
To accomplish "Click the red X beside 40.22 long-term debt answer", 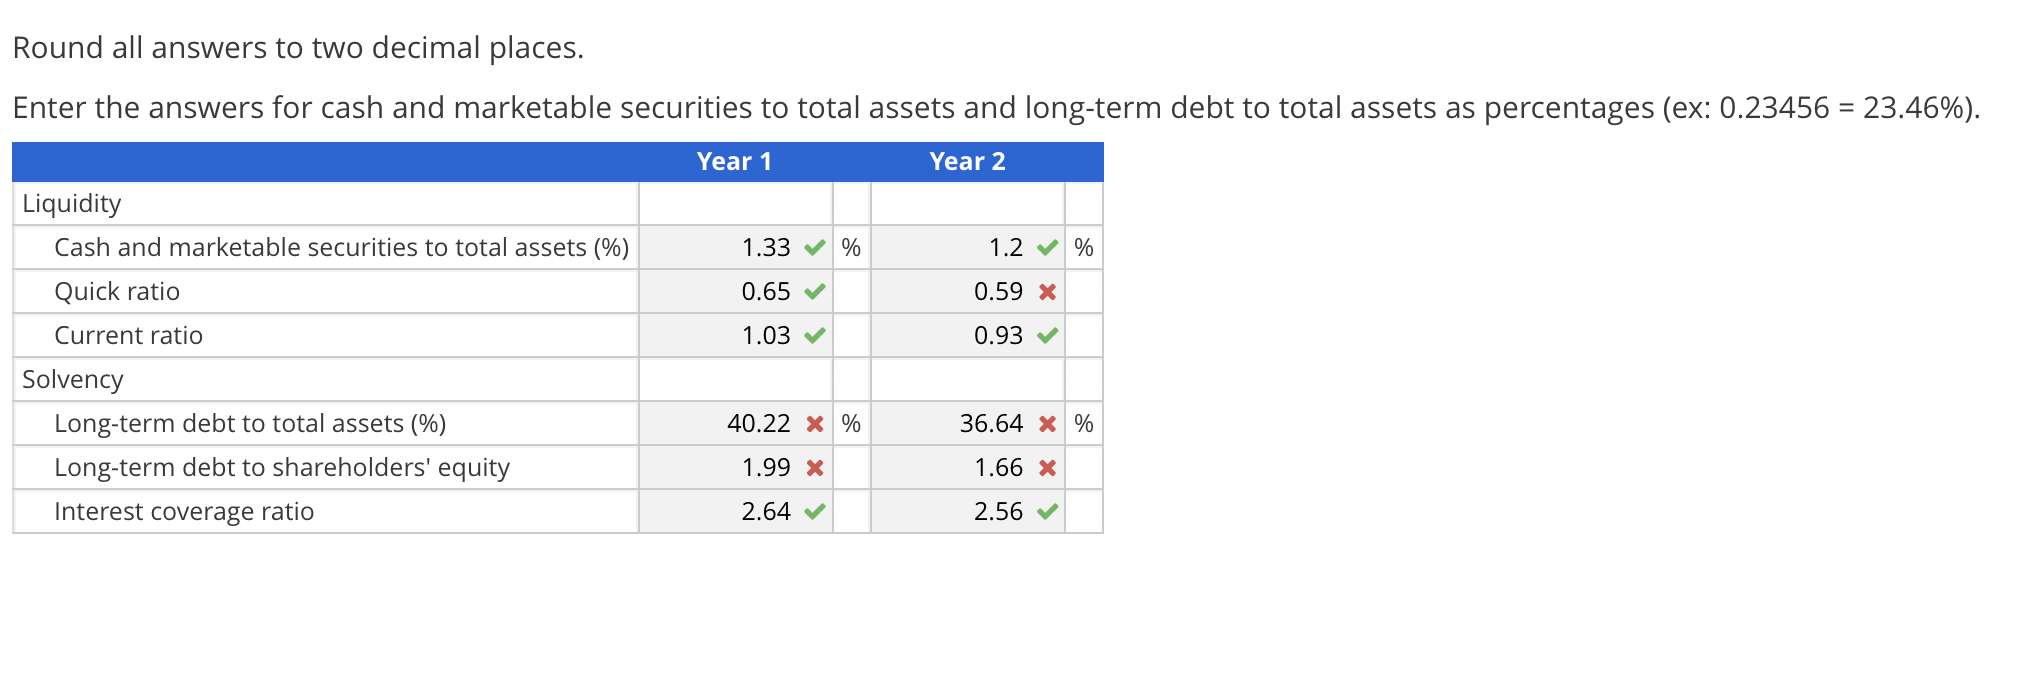I will click(813, 423).
